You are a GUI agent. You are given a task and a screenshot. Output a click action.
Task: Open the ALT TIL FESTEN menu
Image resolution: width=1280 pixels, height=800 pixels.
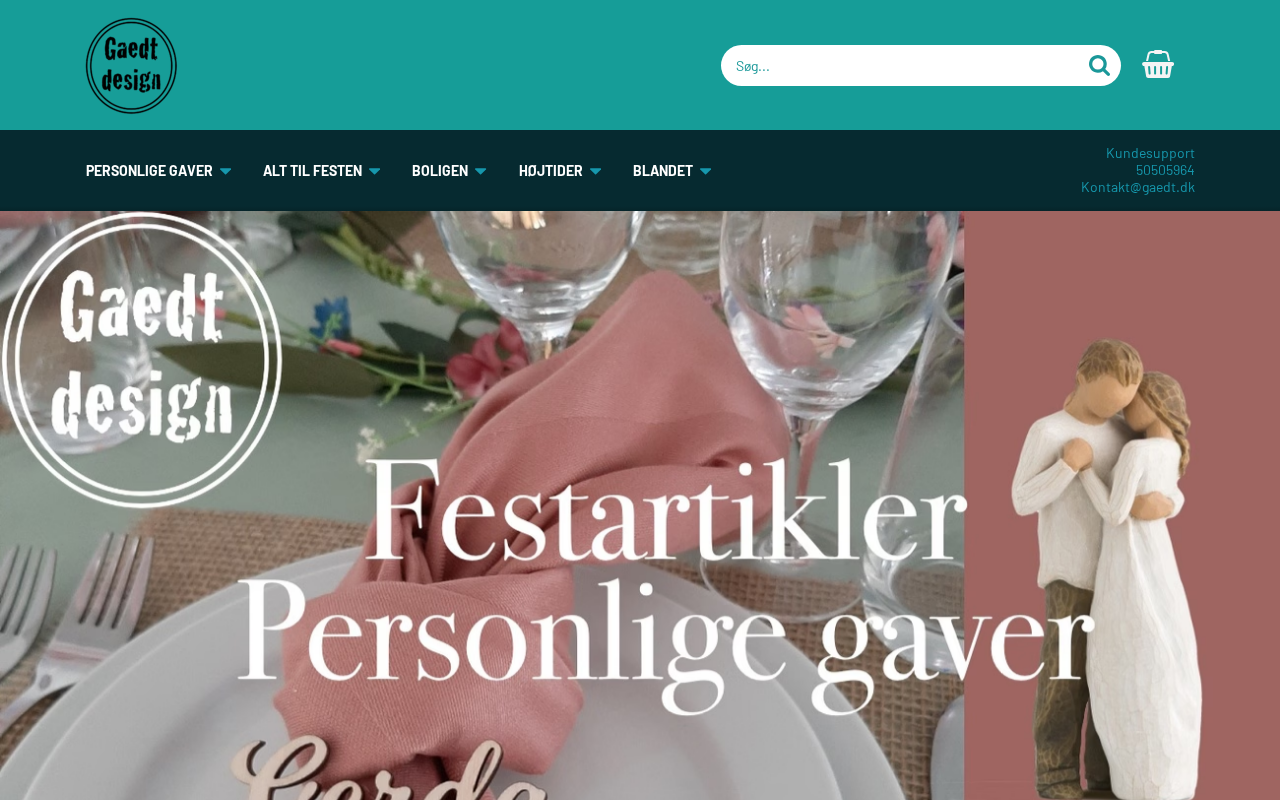(312, 170)
